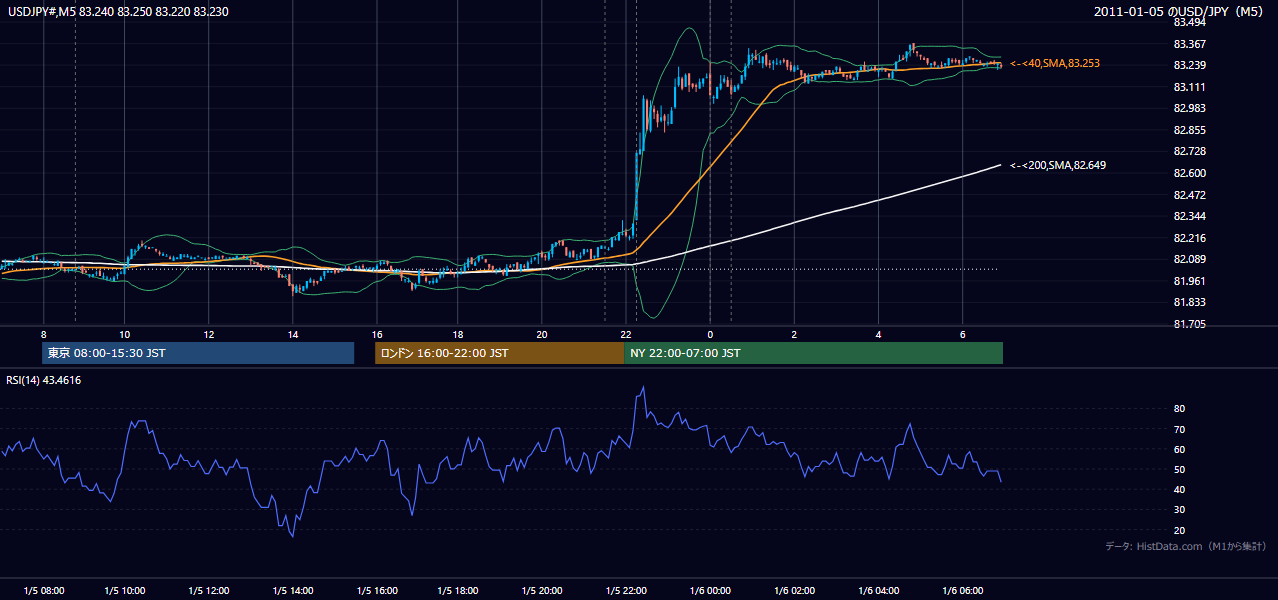Click the 1/5 16:00 bottom time label
This screenshot has width=1278, height=600.
point(377,591)
